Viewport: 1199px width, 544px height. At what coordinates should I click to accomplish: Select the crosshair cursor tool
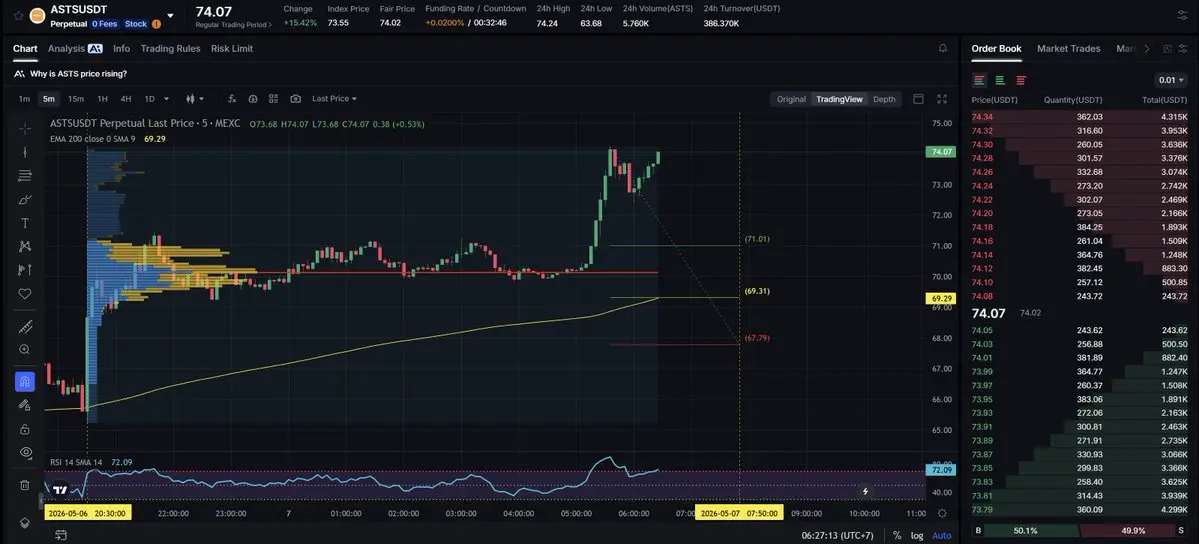pyautogui.click(x=24, y=128)
